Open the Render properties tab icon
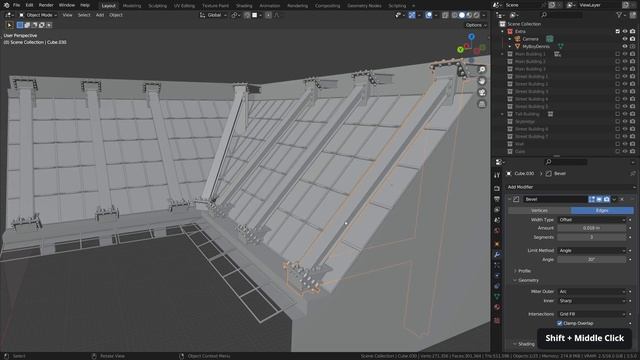640x360 pixels. point(497,189)
